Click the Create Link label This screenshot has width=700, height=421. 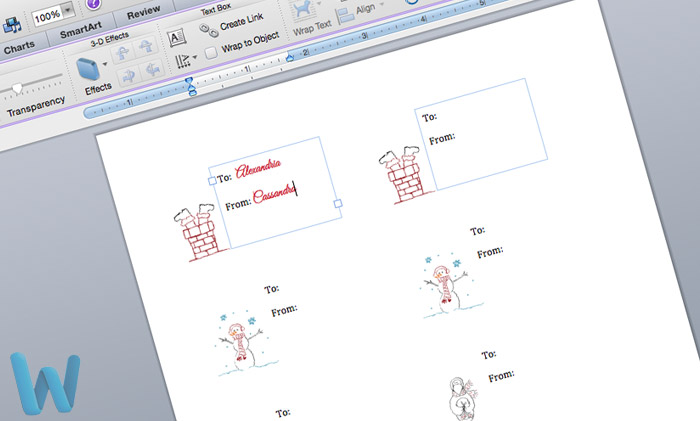[x=242, y=21]
